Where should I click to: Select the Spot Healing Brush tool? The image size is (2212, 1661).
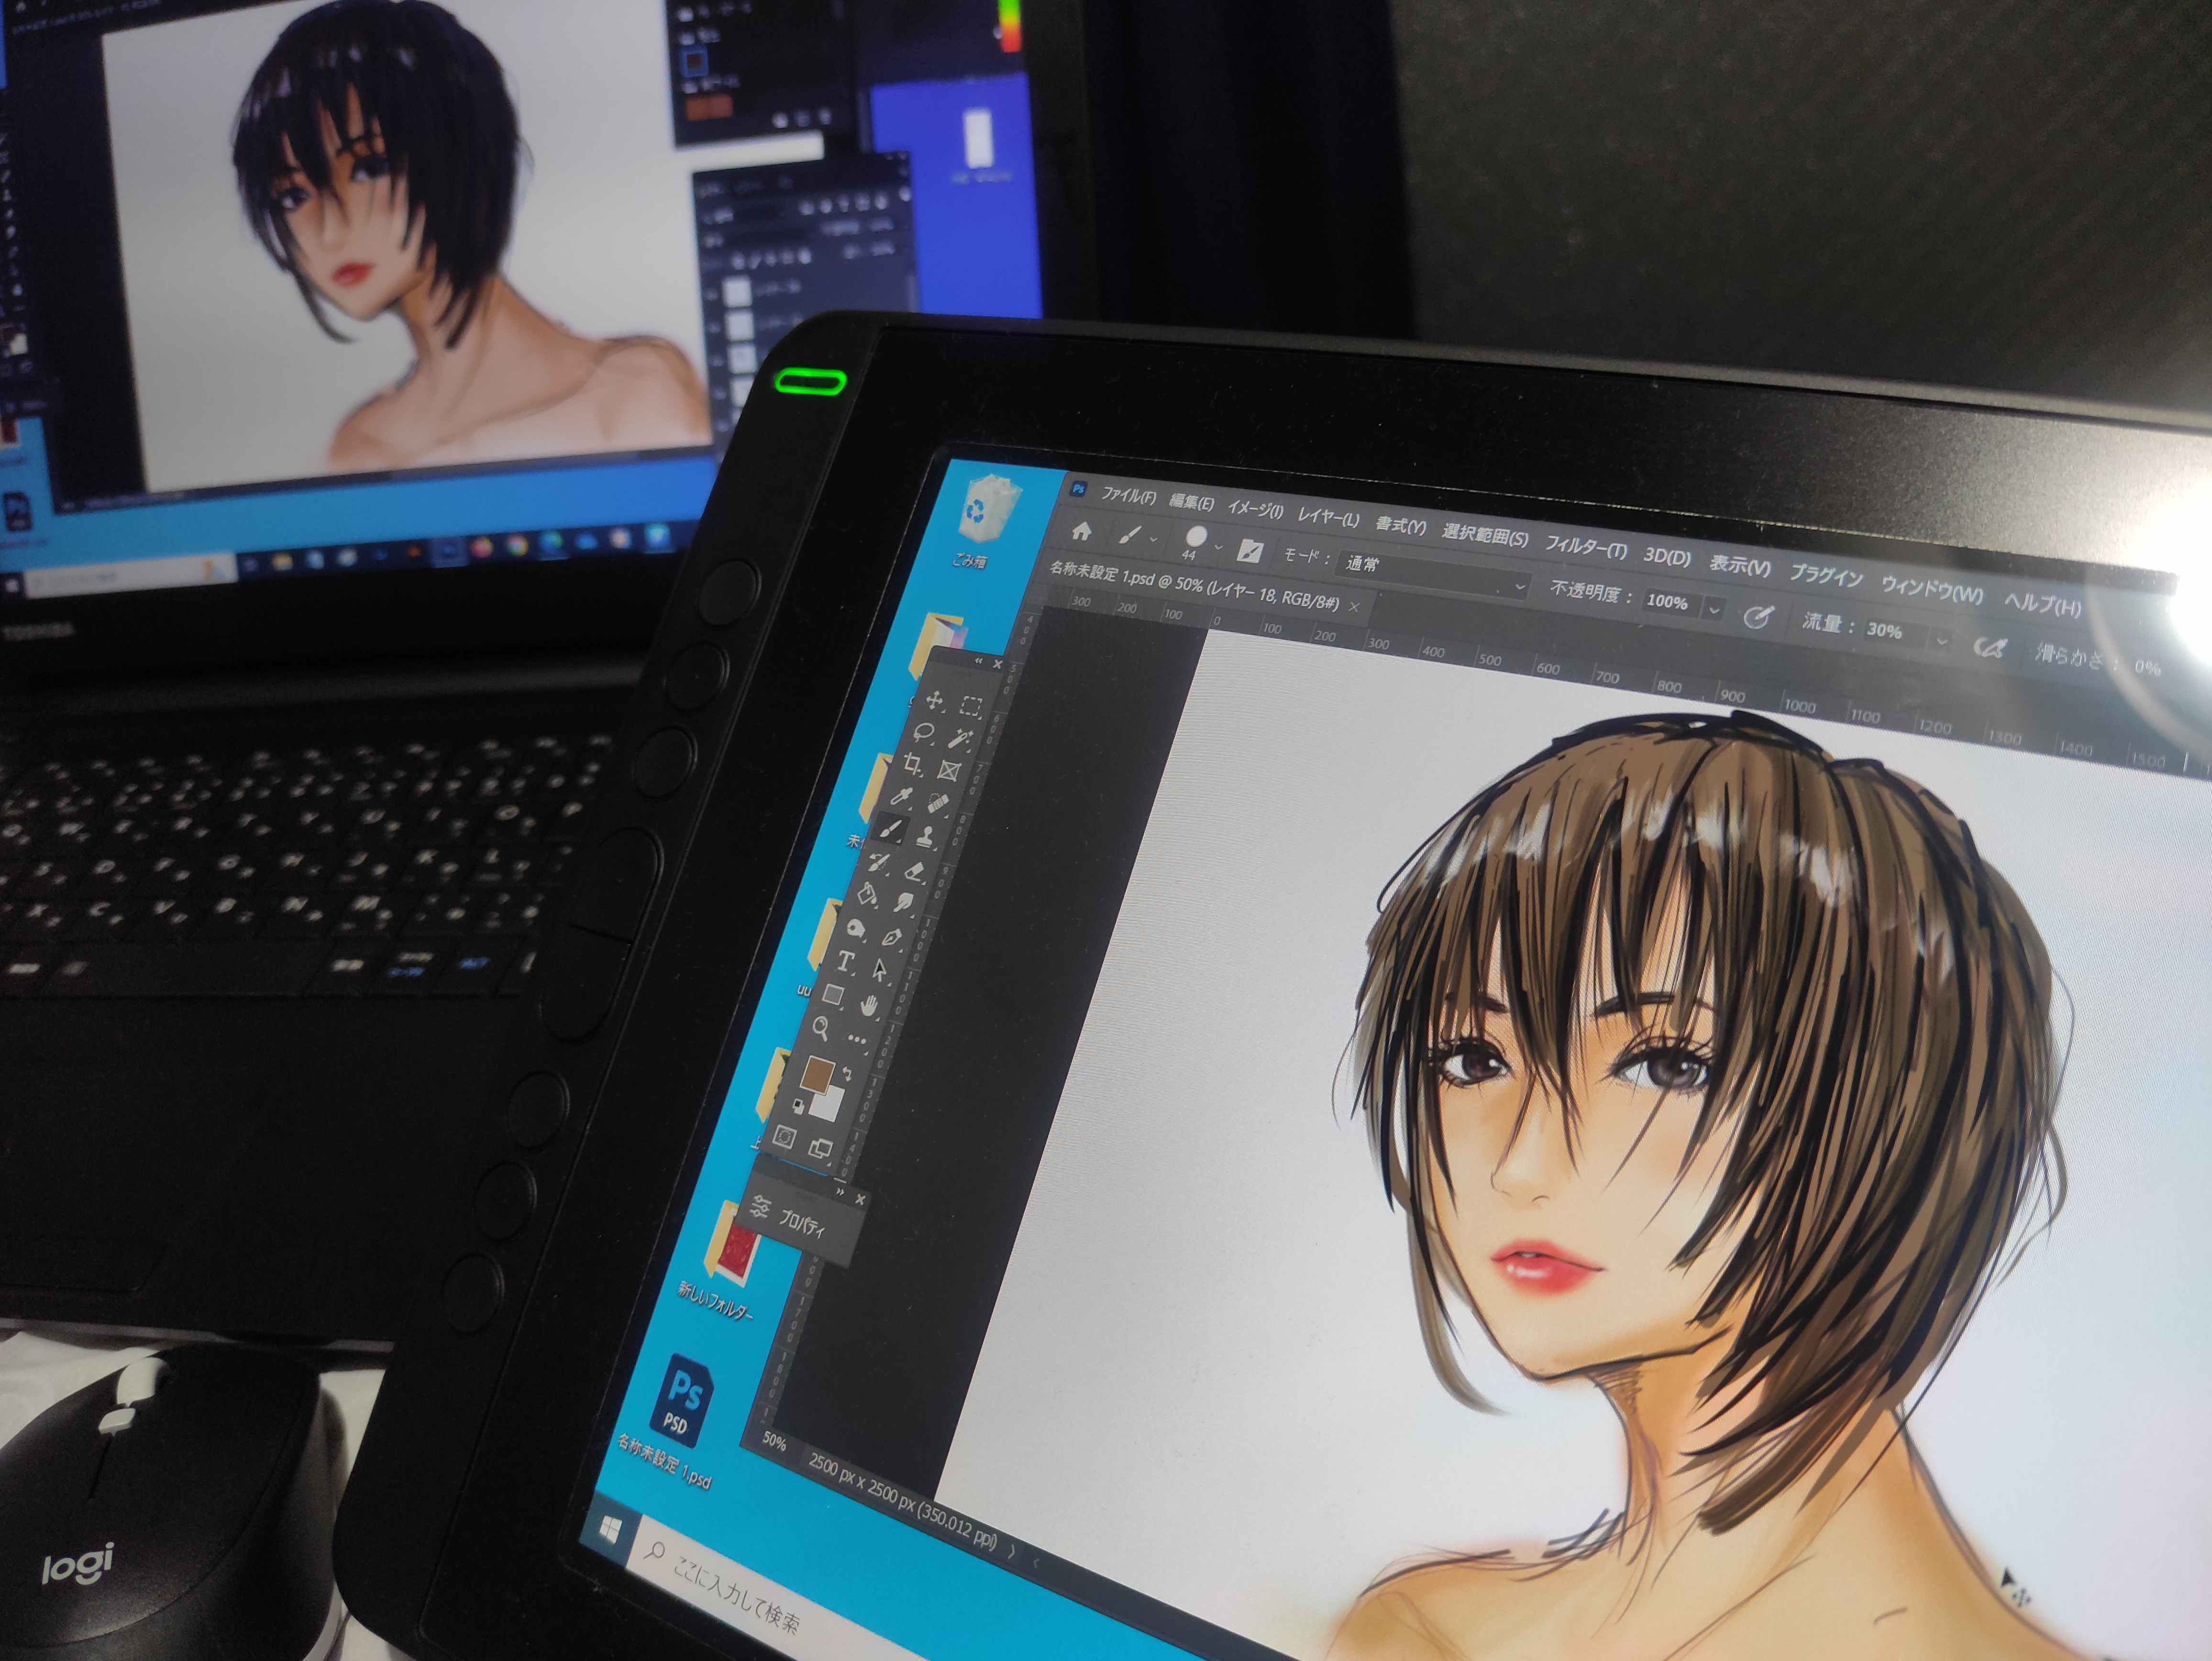click(x=937, y=803)
